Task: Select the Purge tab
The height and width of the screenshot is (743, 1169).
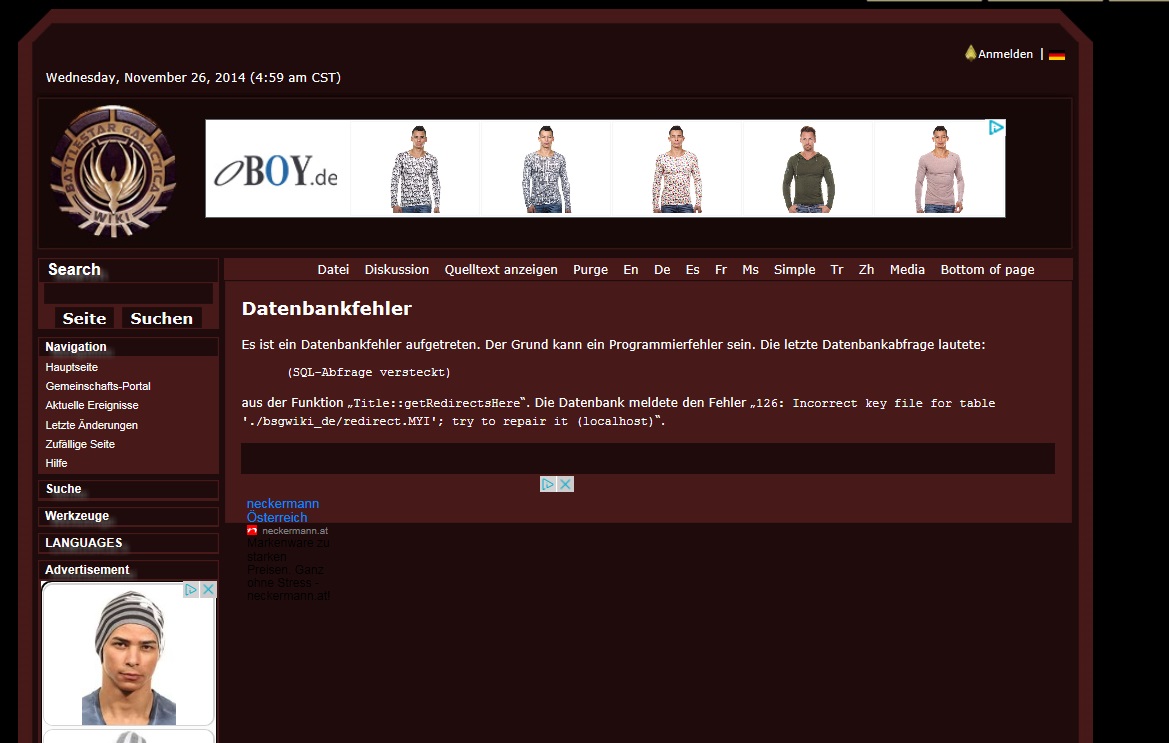Action: 590,270
